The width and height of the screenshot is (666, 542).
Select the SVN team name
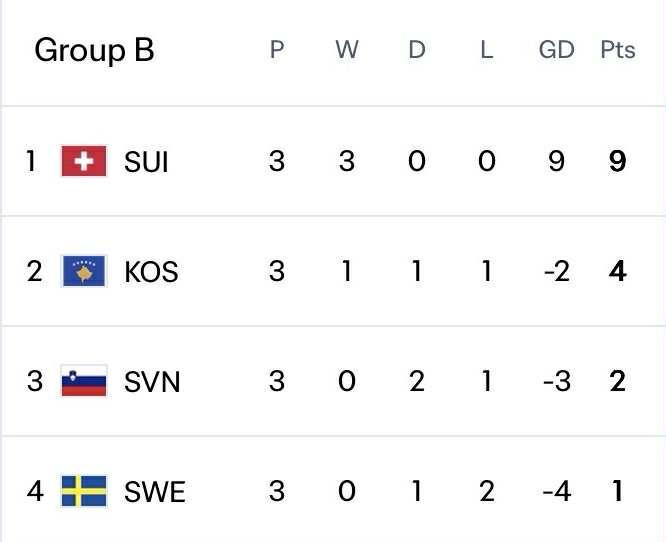click(152, 381)
